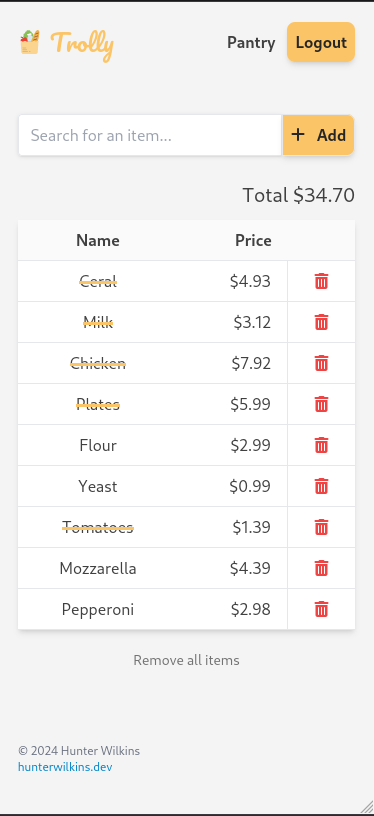Screen dimensions: 374x816
Task: Remove Mozzarella via its trash icon
Action: [321, 568]
